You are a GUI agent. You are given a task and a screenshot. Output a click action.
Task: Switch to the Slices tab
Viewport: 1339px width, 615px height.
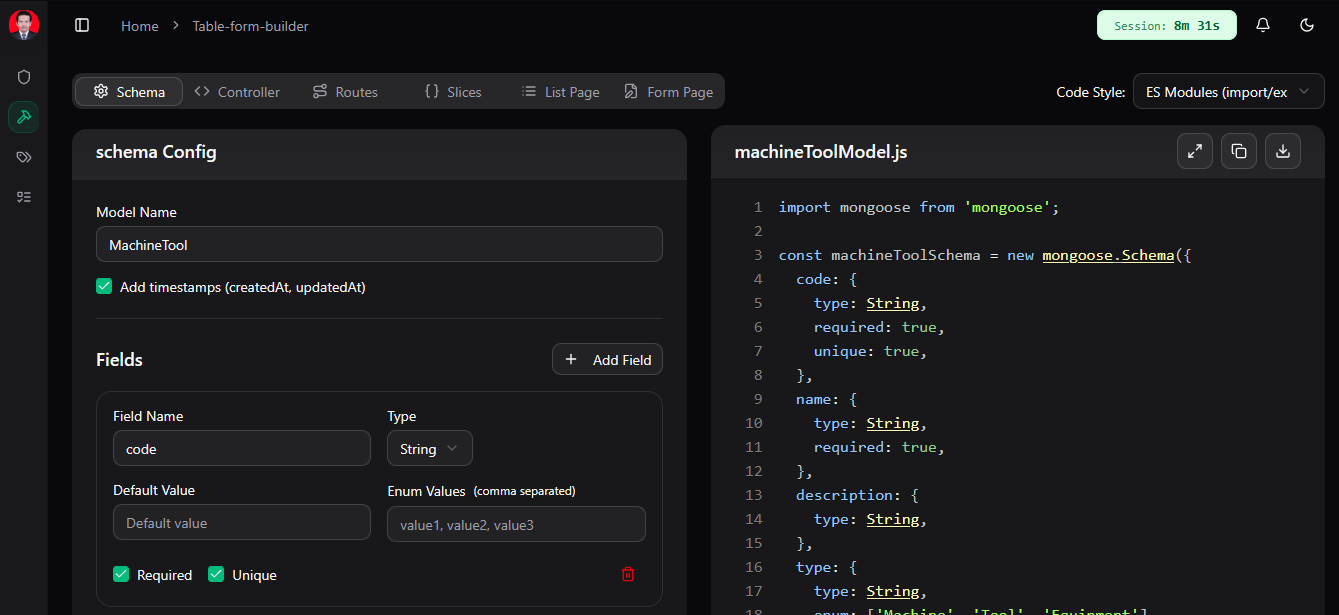[x=453, y=92]
